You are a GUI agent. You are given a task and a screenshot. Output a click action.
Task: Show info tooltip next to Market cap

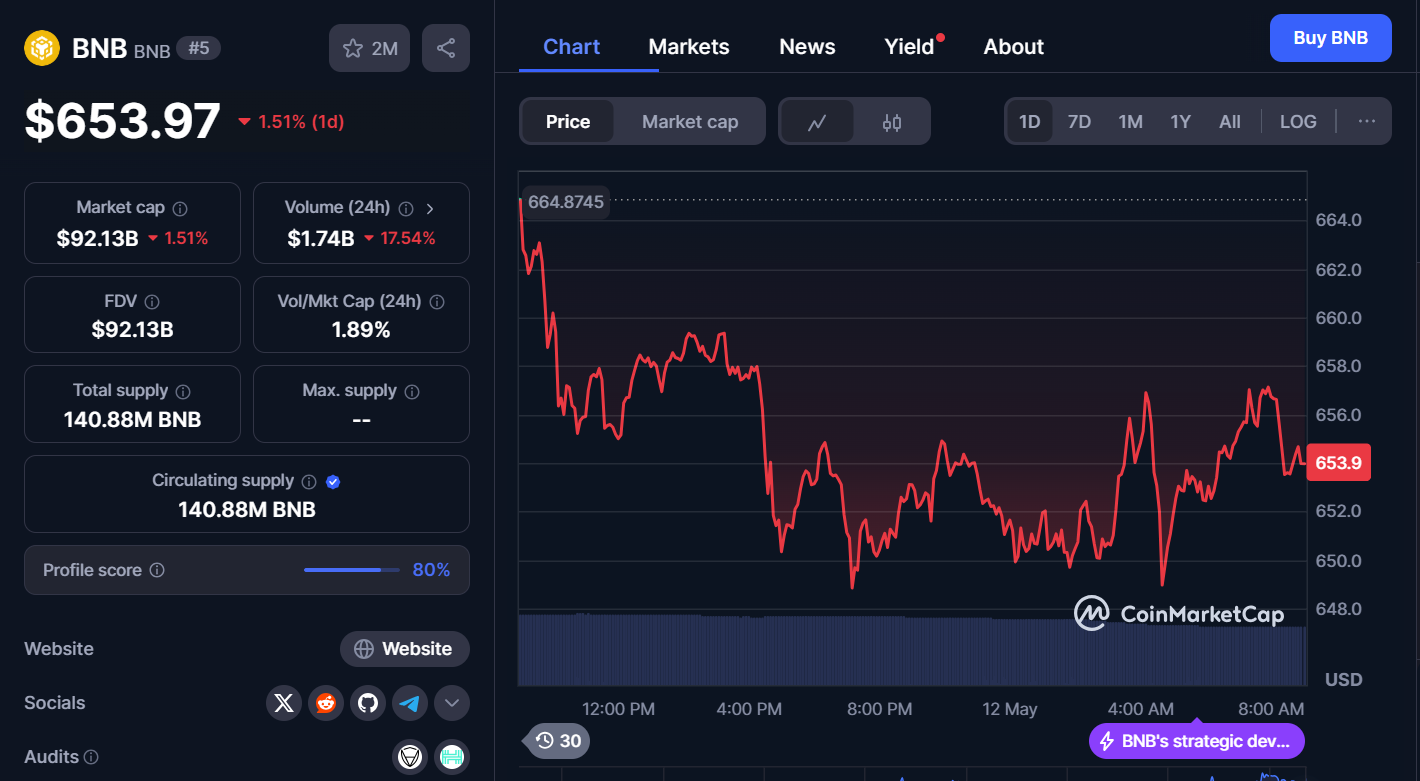180,208
